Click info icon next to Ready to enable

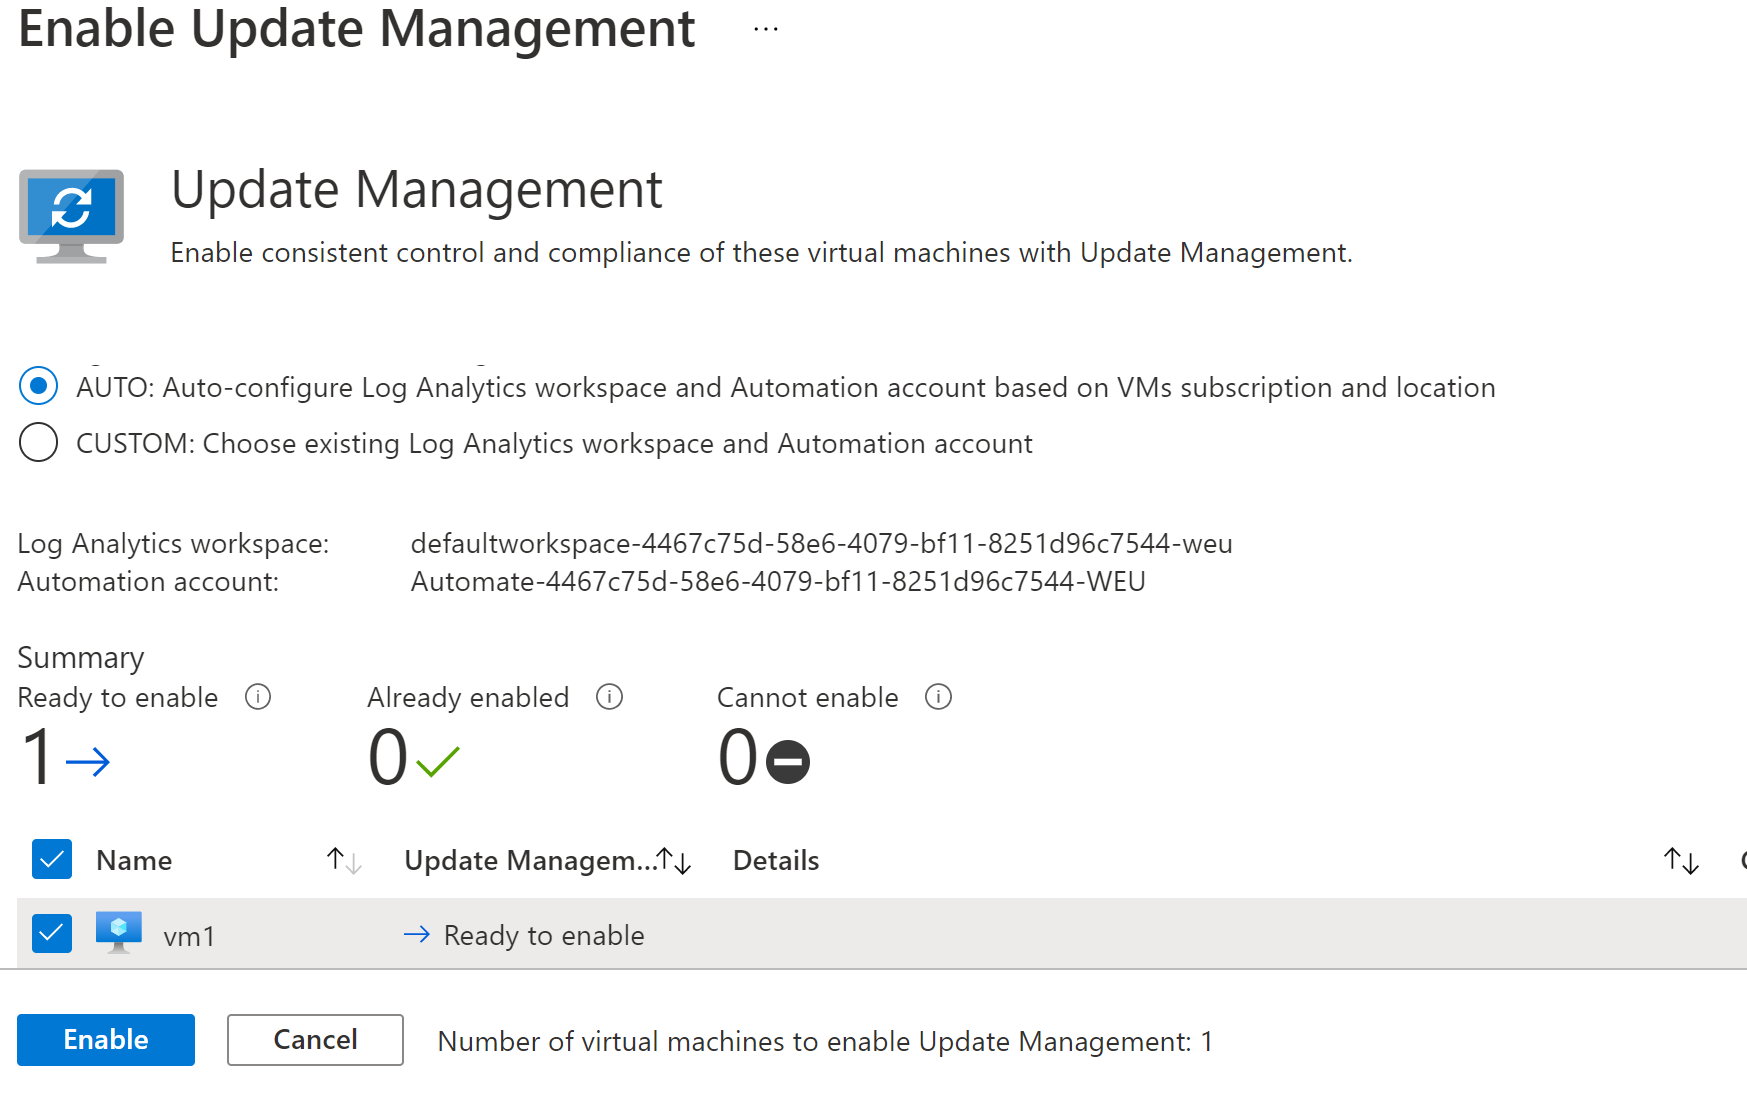click(x=258, y=697)
